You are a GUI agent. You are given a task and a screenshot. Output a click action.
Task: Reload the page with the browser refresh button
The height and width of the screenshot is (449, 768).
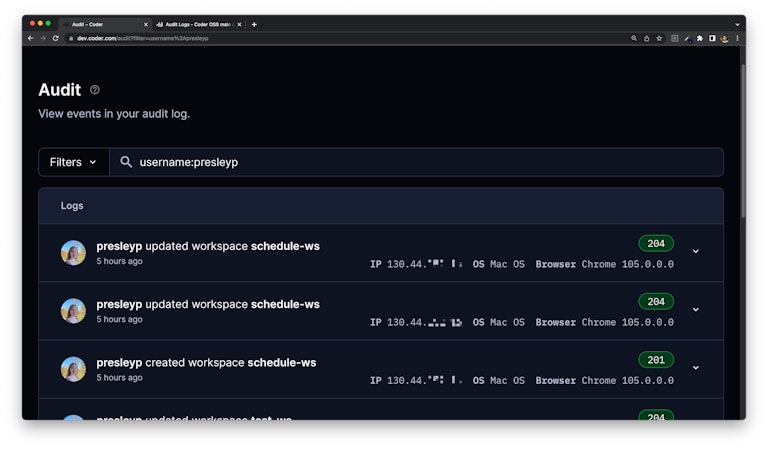coord(55,38)
